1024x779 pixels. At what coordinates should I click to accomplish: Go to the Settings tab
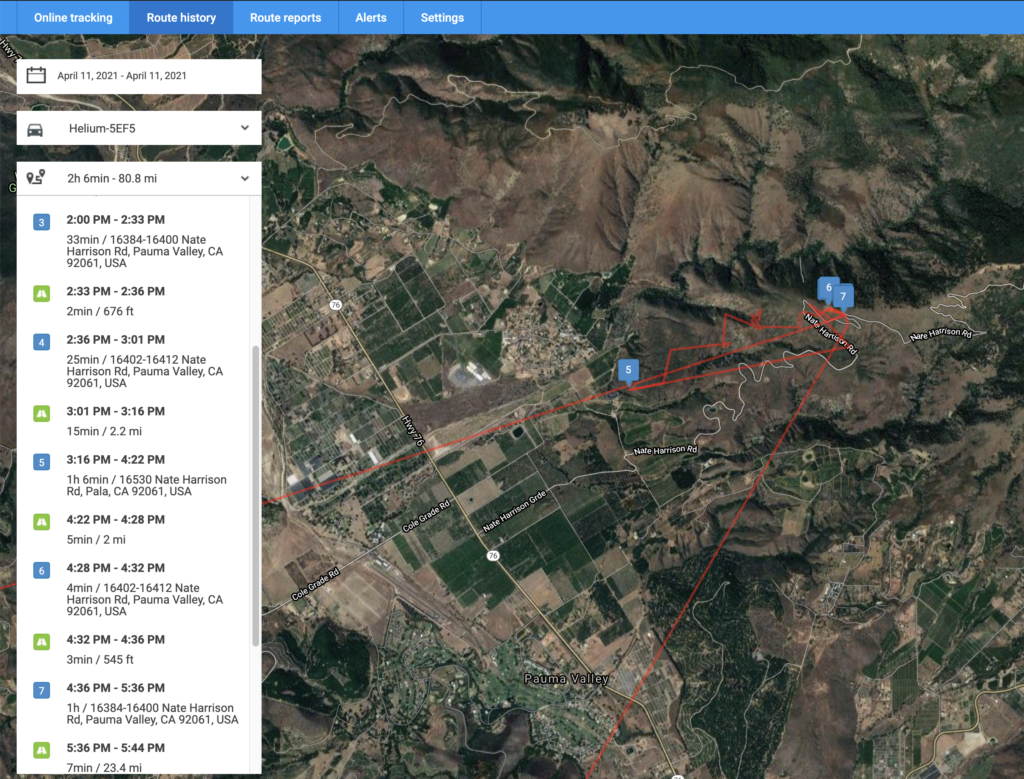(x=442, y=18)
